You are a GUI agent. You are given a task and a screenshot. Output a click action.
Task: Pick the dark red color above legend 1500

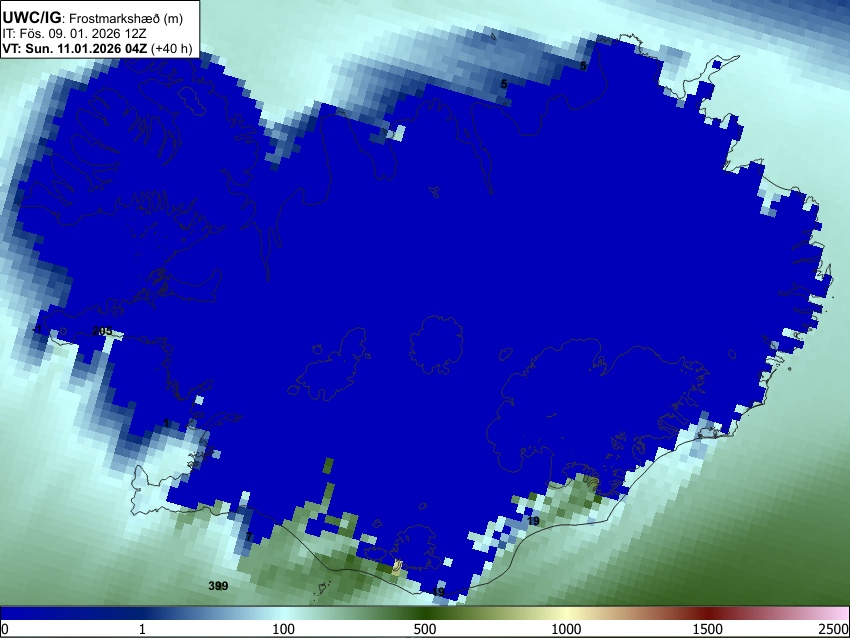[708, 613]
